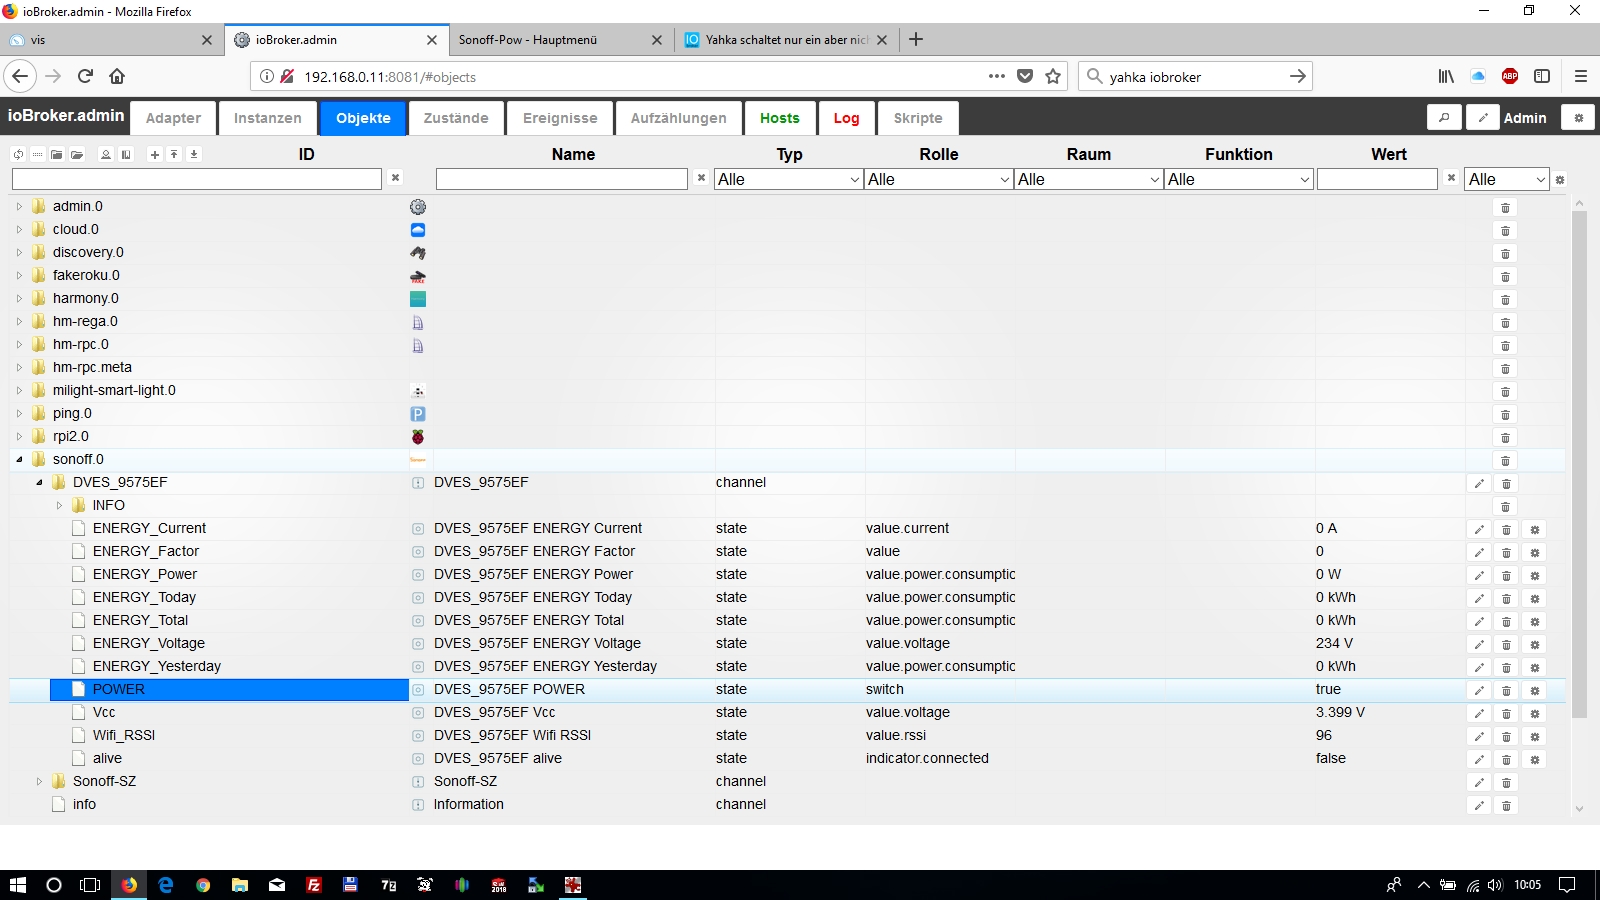Click the upload objects arrow icon

coord(174,155)
